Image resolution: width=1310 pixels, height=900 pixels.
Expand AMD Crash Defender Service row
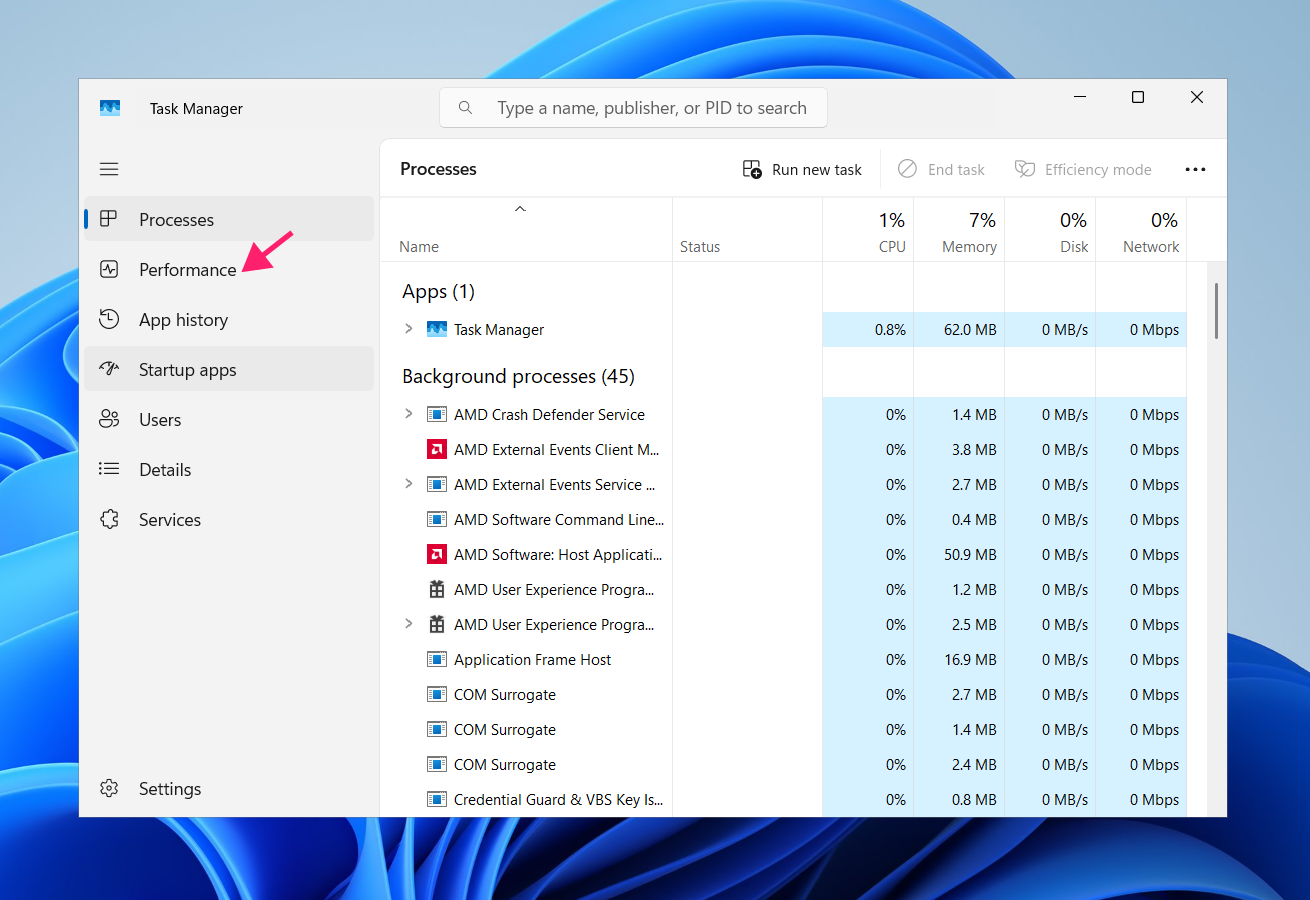(x=408, y=413)
